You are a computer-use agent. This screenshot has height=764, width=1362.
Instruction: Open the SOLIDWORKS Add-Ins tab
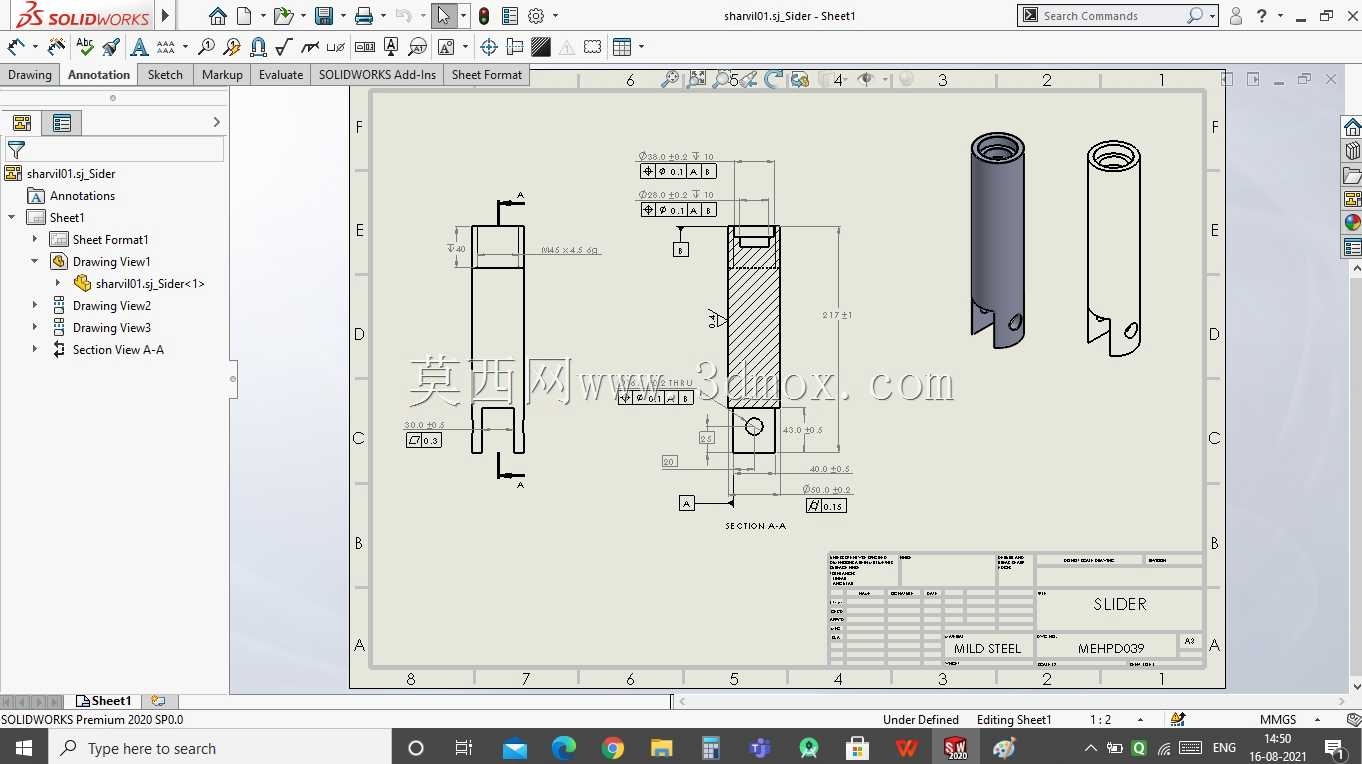378,75
